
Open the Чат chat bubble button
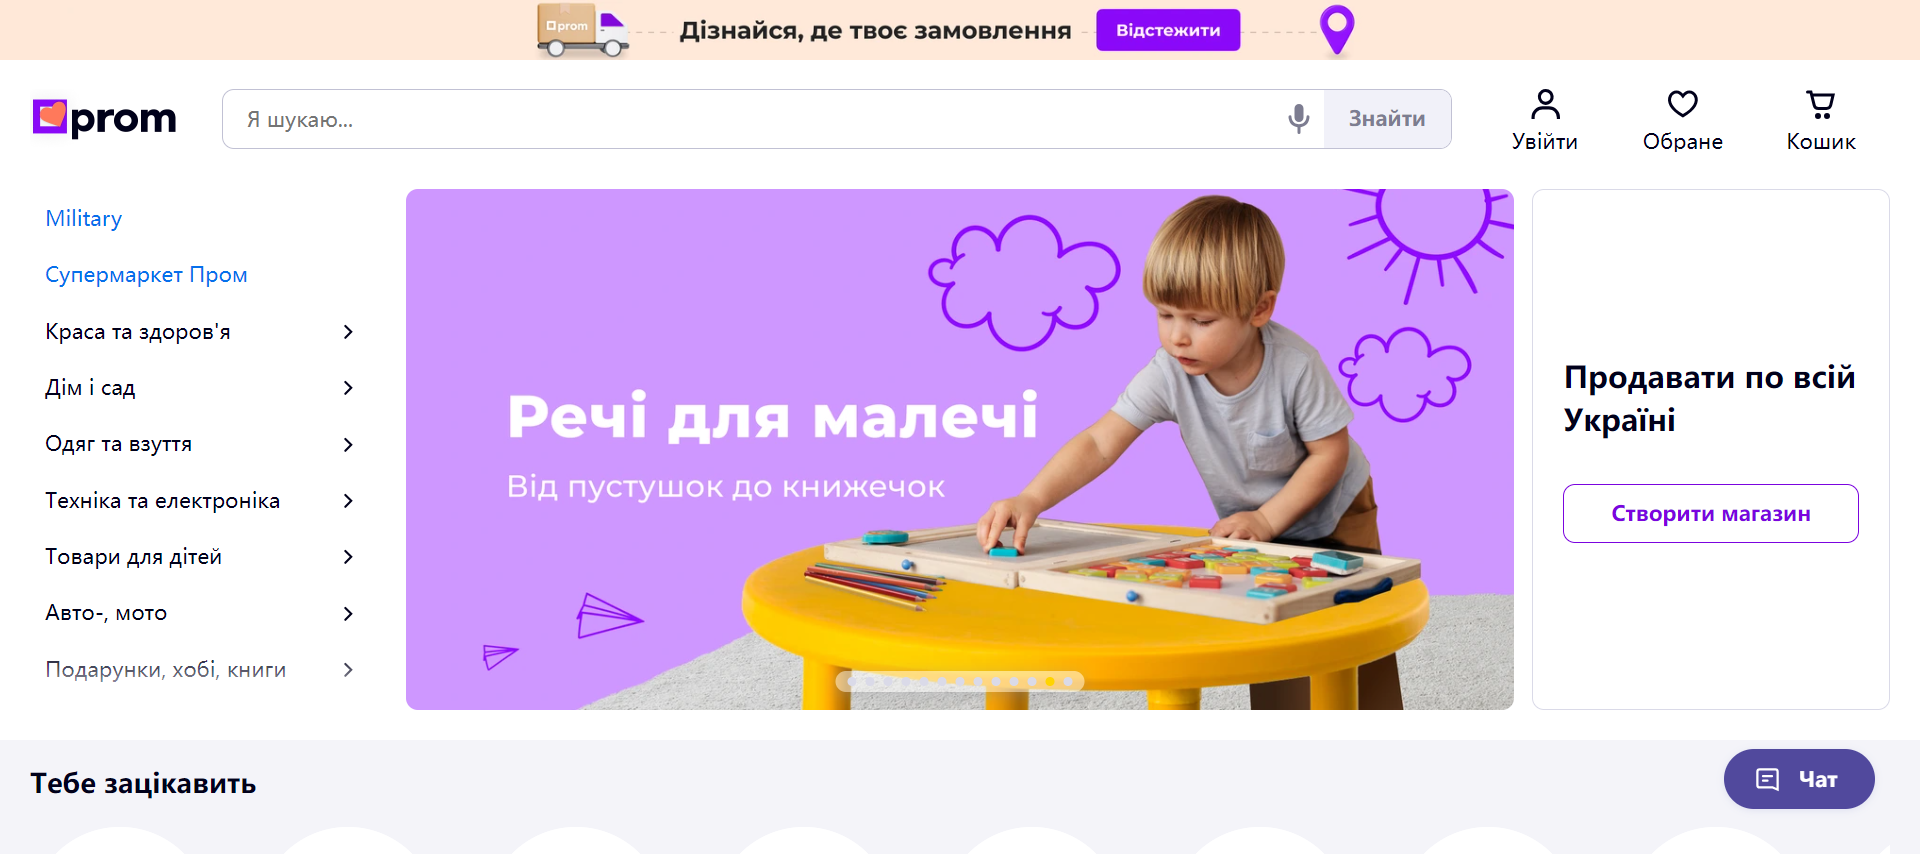click(1799, 779)
